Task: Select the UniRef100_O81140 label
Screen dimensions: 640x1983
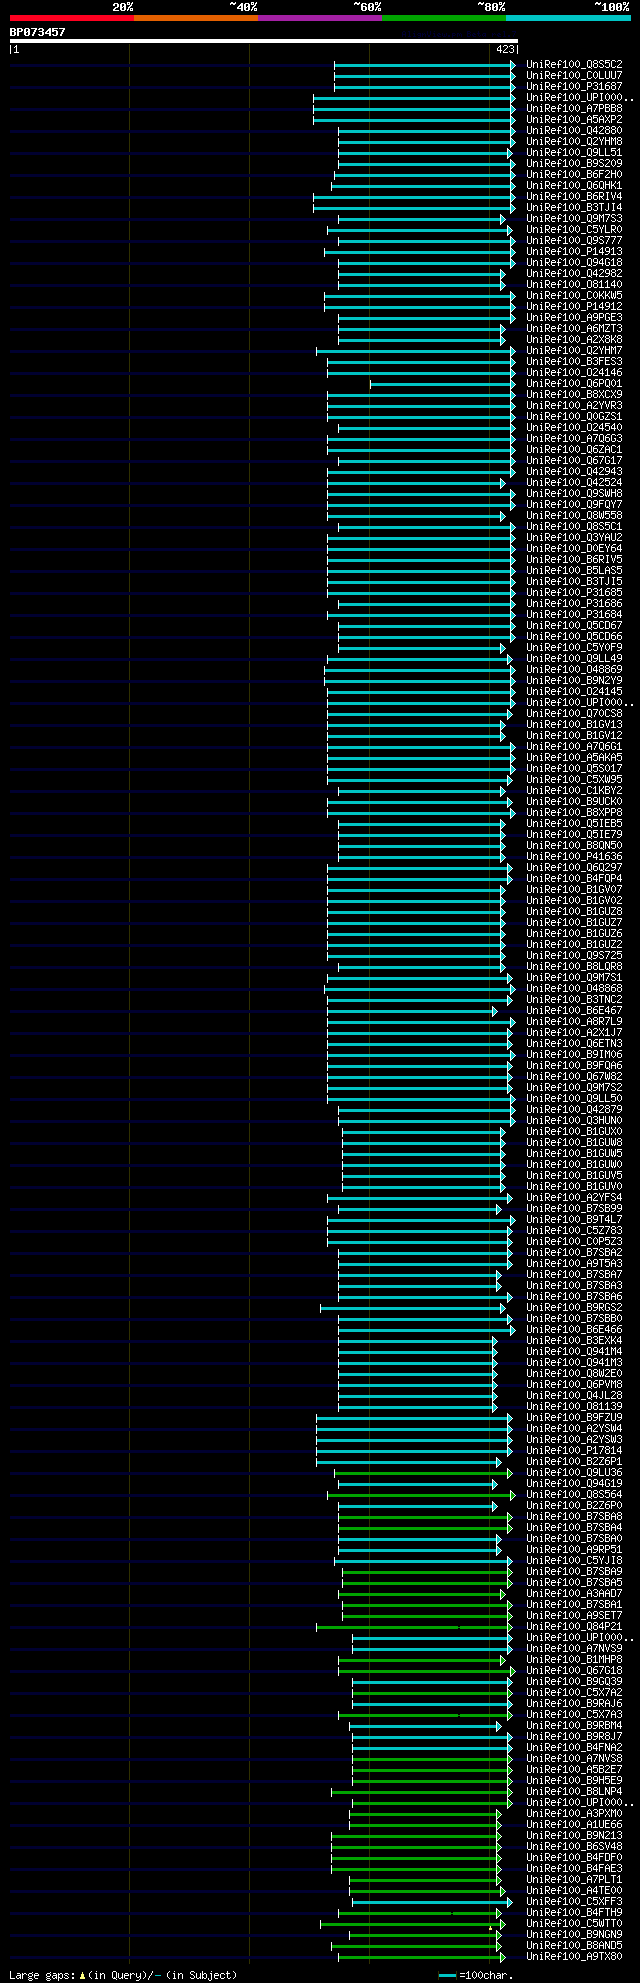Action: (574, 284)
